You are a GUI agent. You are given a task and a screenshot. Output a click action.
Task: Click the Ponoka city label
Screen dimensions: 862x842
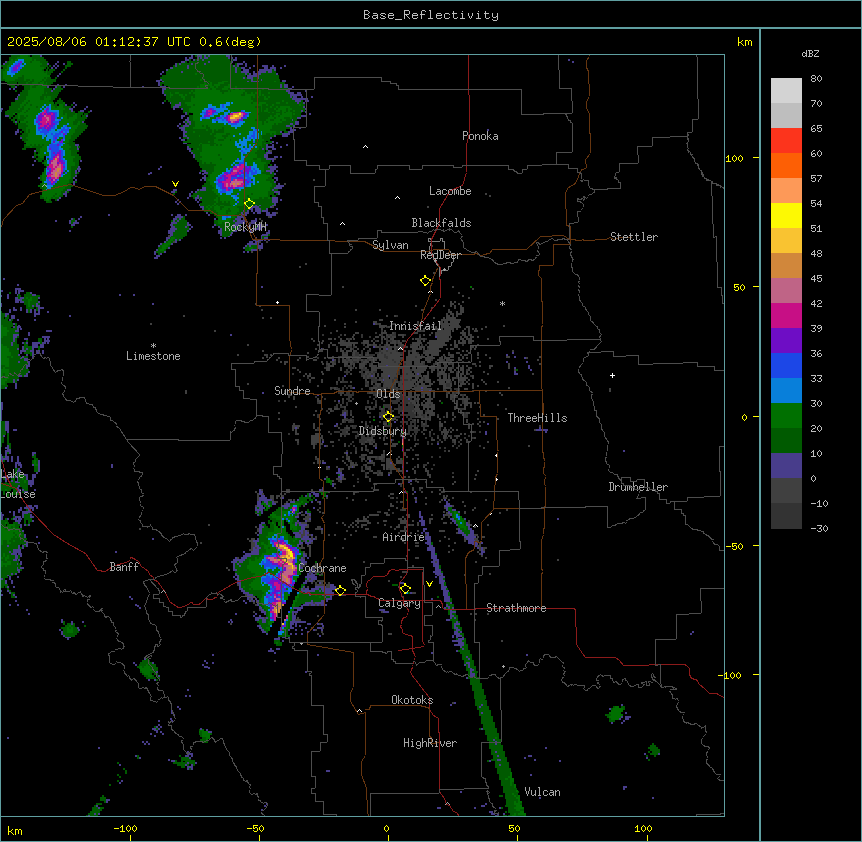[480, 136]
